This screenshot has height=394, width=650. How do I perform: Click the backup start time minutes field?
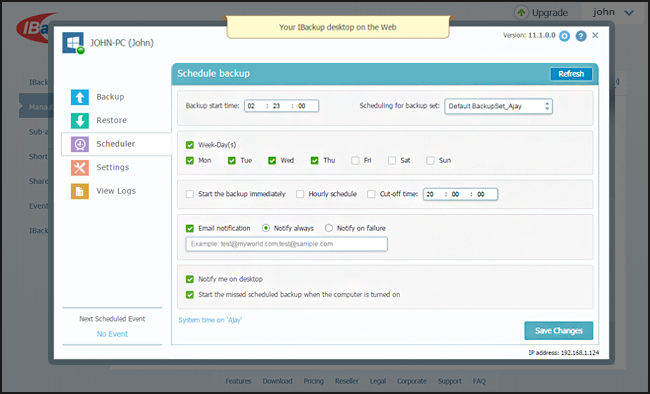276,106
